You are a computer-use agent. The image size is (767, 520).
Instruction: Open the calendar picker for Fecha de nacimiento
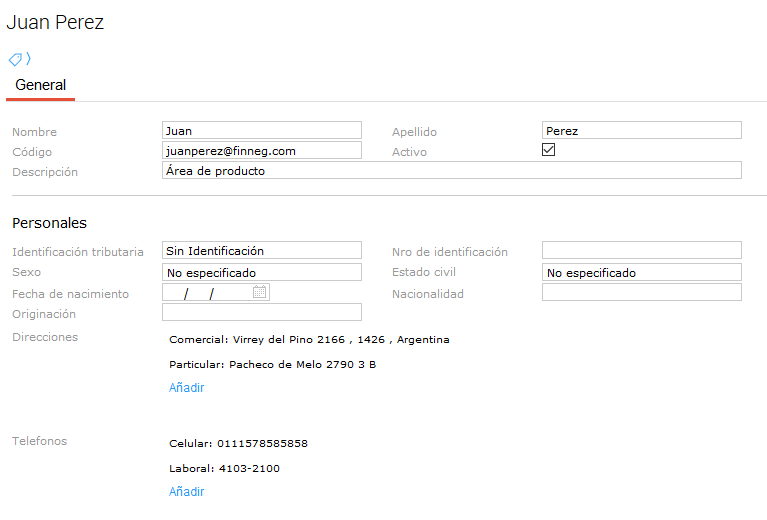point(260,292)
